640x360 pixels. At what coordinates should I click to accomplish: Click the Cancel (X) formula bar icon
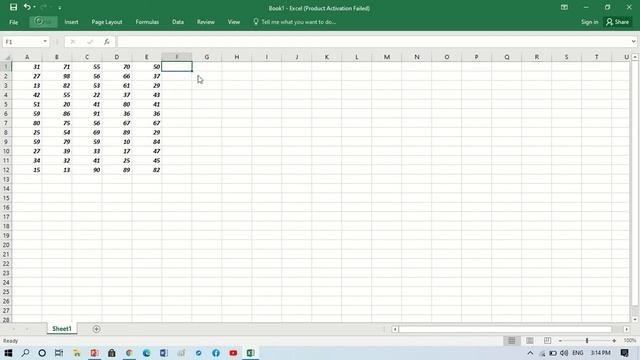(73, 42)
